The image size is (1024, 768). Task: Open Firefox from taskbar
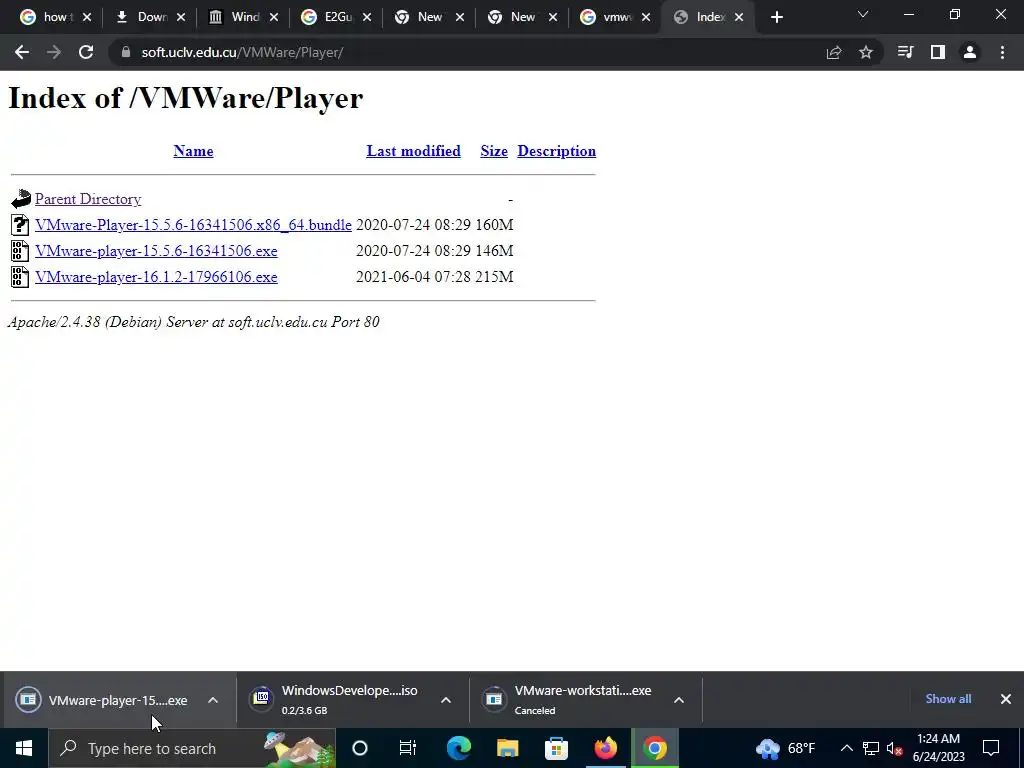[605, 748]
